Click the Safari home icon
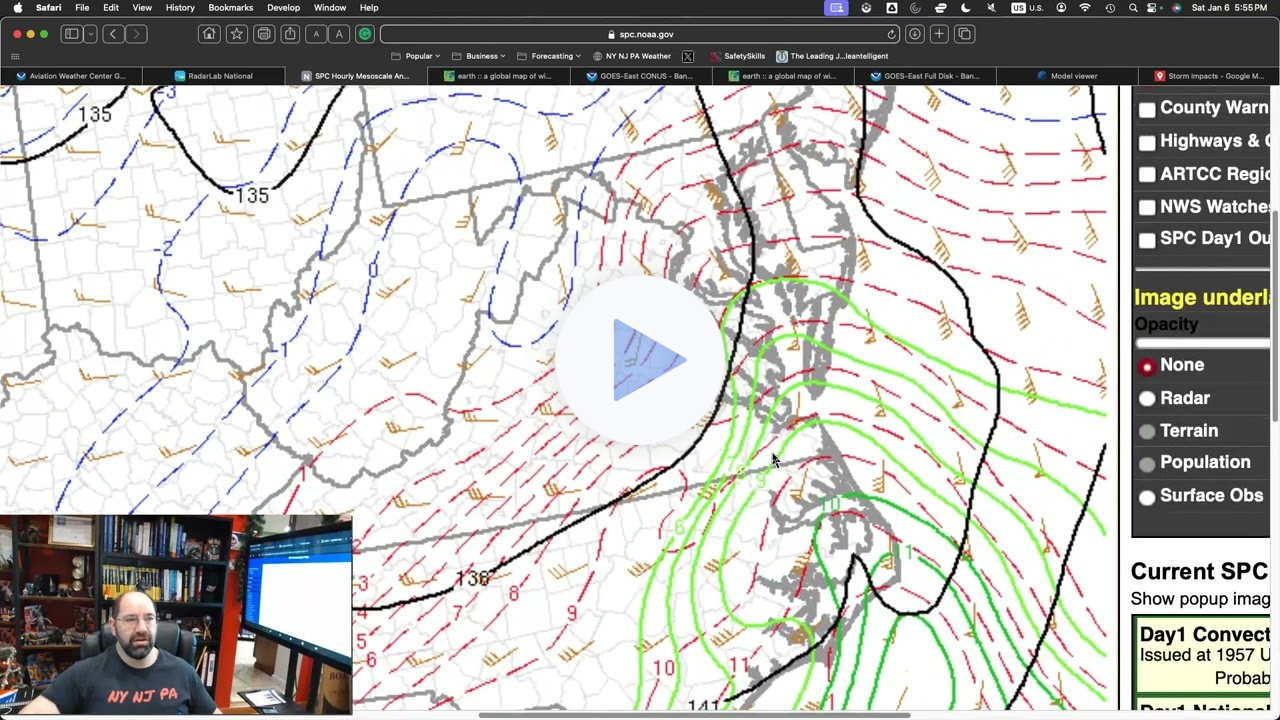The image size is (1280, 720). click(208, 33)
